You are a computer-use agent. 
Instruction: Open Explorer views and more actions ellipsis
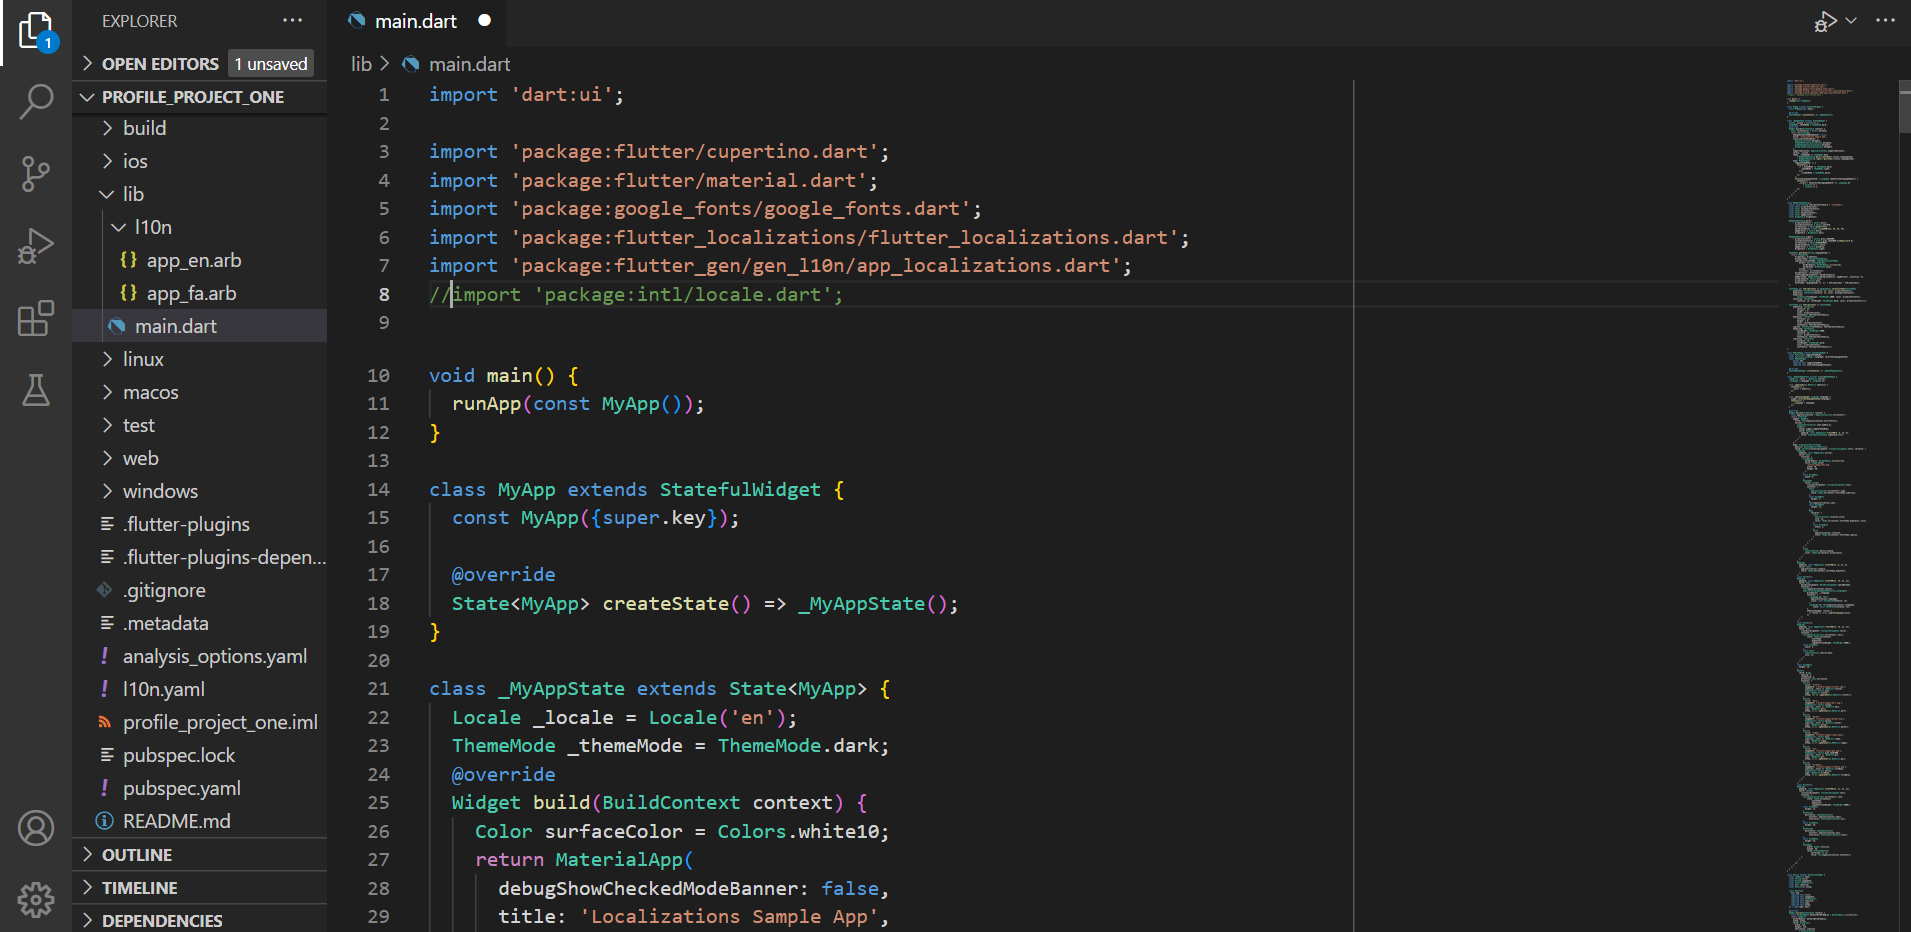[292, 20]
